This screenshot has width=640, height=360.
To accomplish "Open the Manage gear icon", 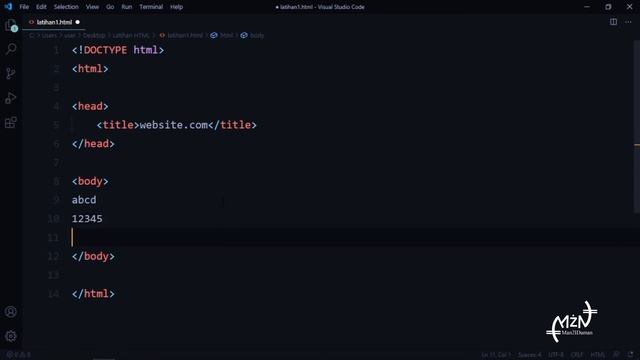I will [x=11, y=336].
